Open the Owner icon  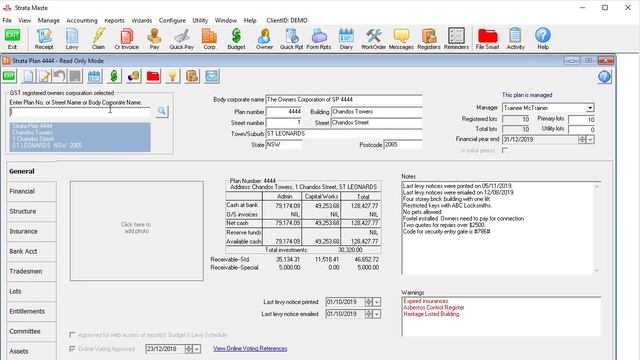pos(264,36)
